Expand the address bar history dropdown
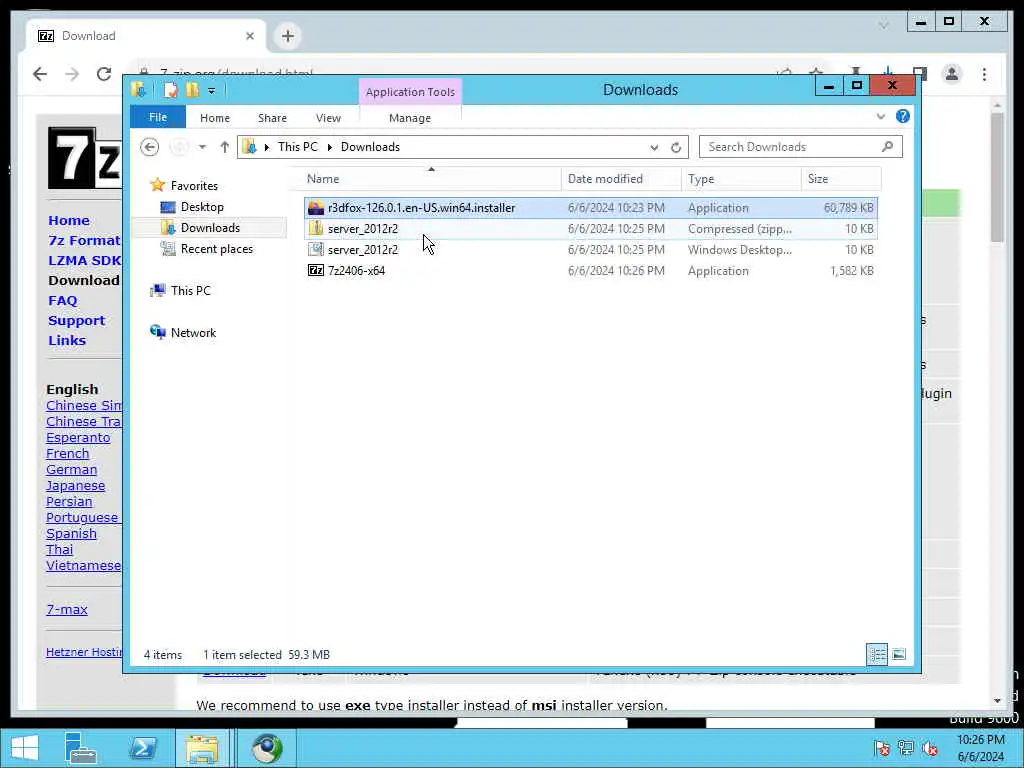This screenshot has width=1024, height=768. tap(654, 148)
